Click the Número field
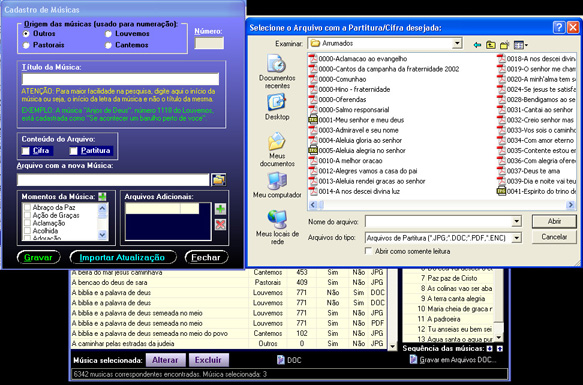Viewport: 583px width, 385px height. pyautogui.click(x=209, y=43)
